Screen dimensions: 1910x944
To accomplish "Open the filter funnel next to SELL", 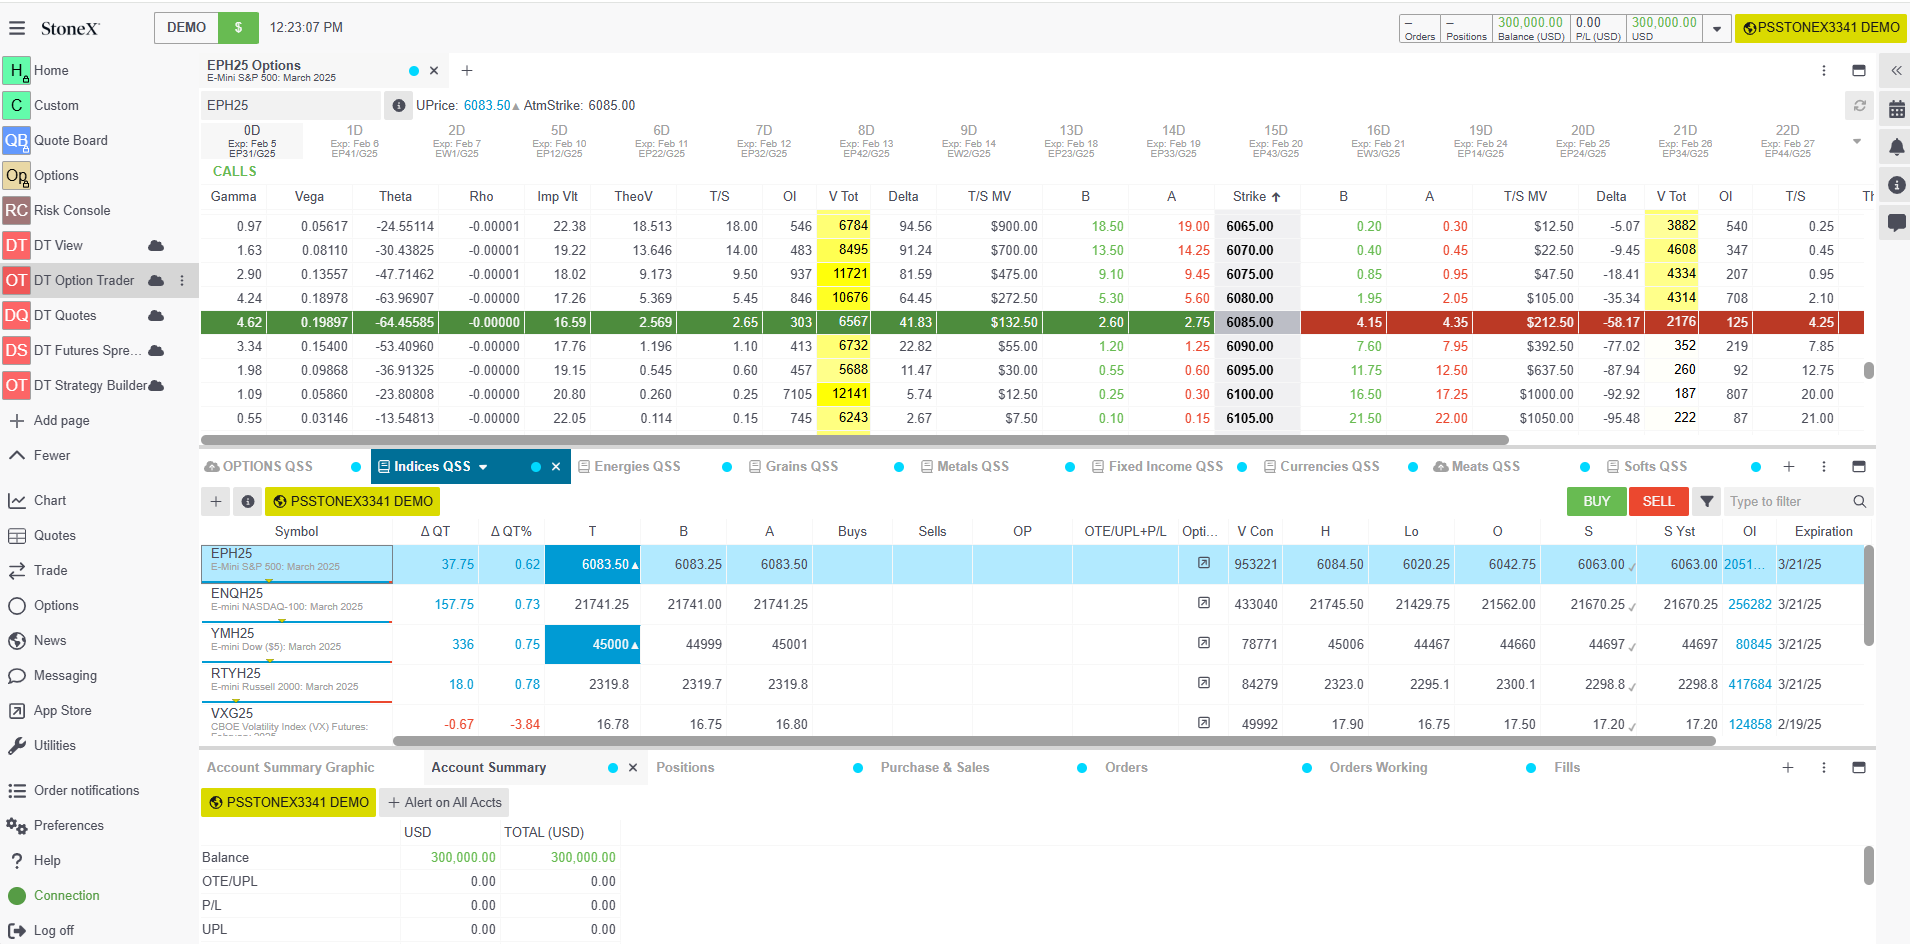I will pos(1707,501).
